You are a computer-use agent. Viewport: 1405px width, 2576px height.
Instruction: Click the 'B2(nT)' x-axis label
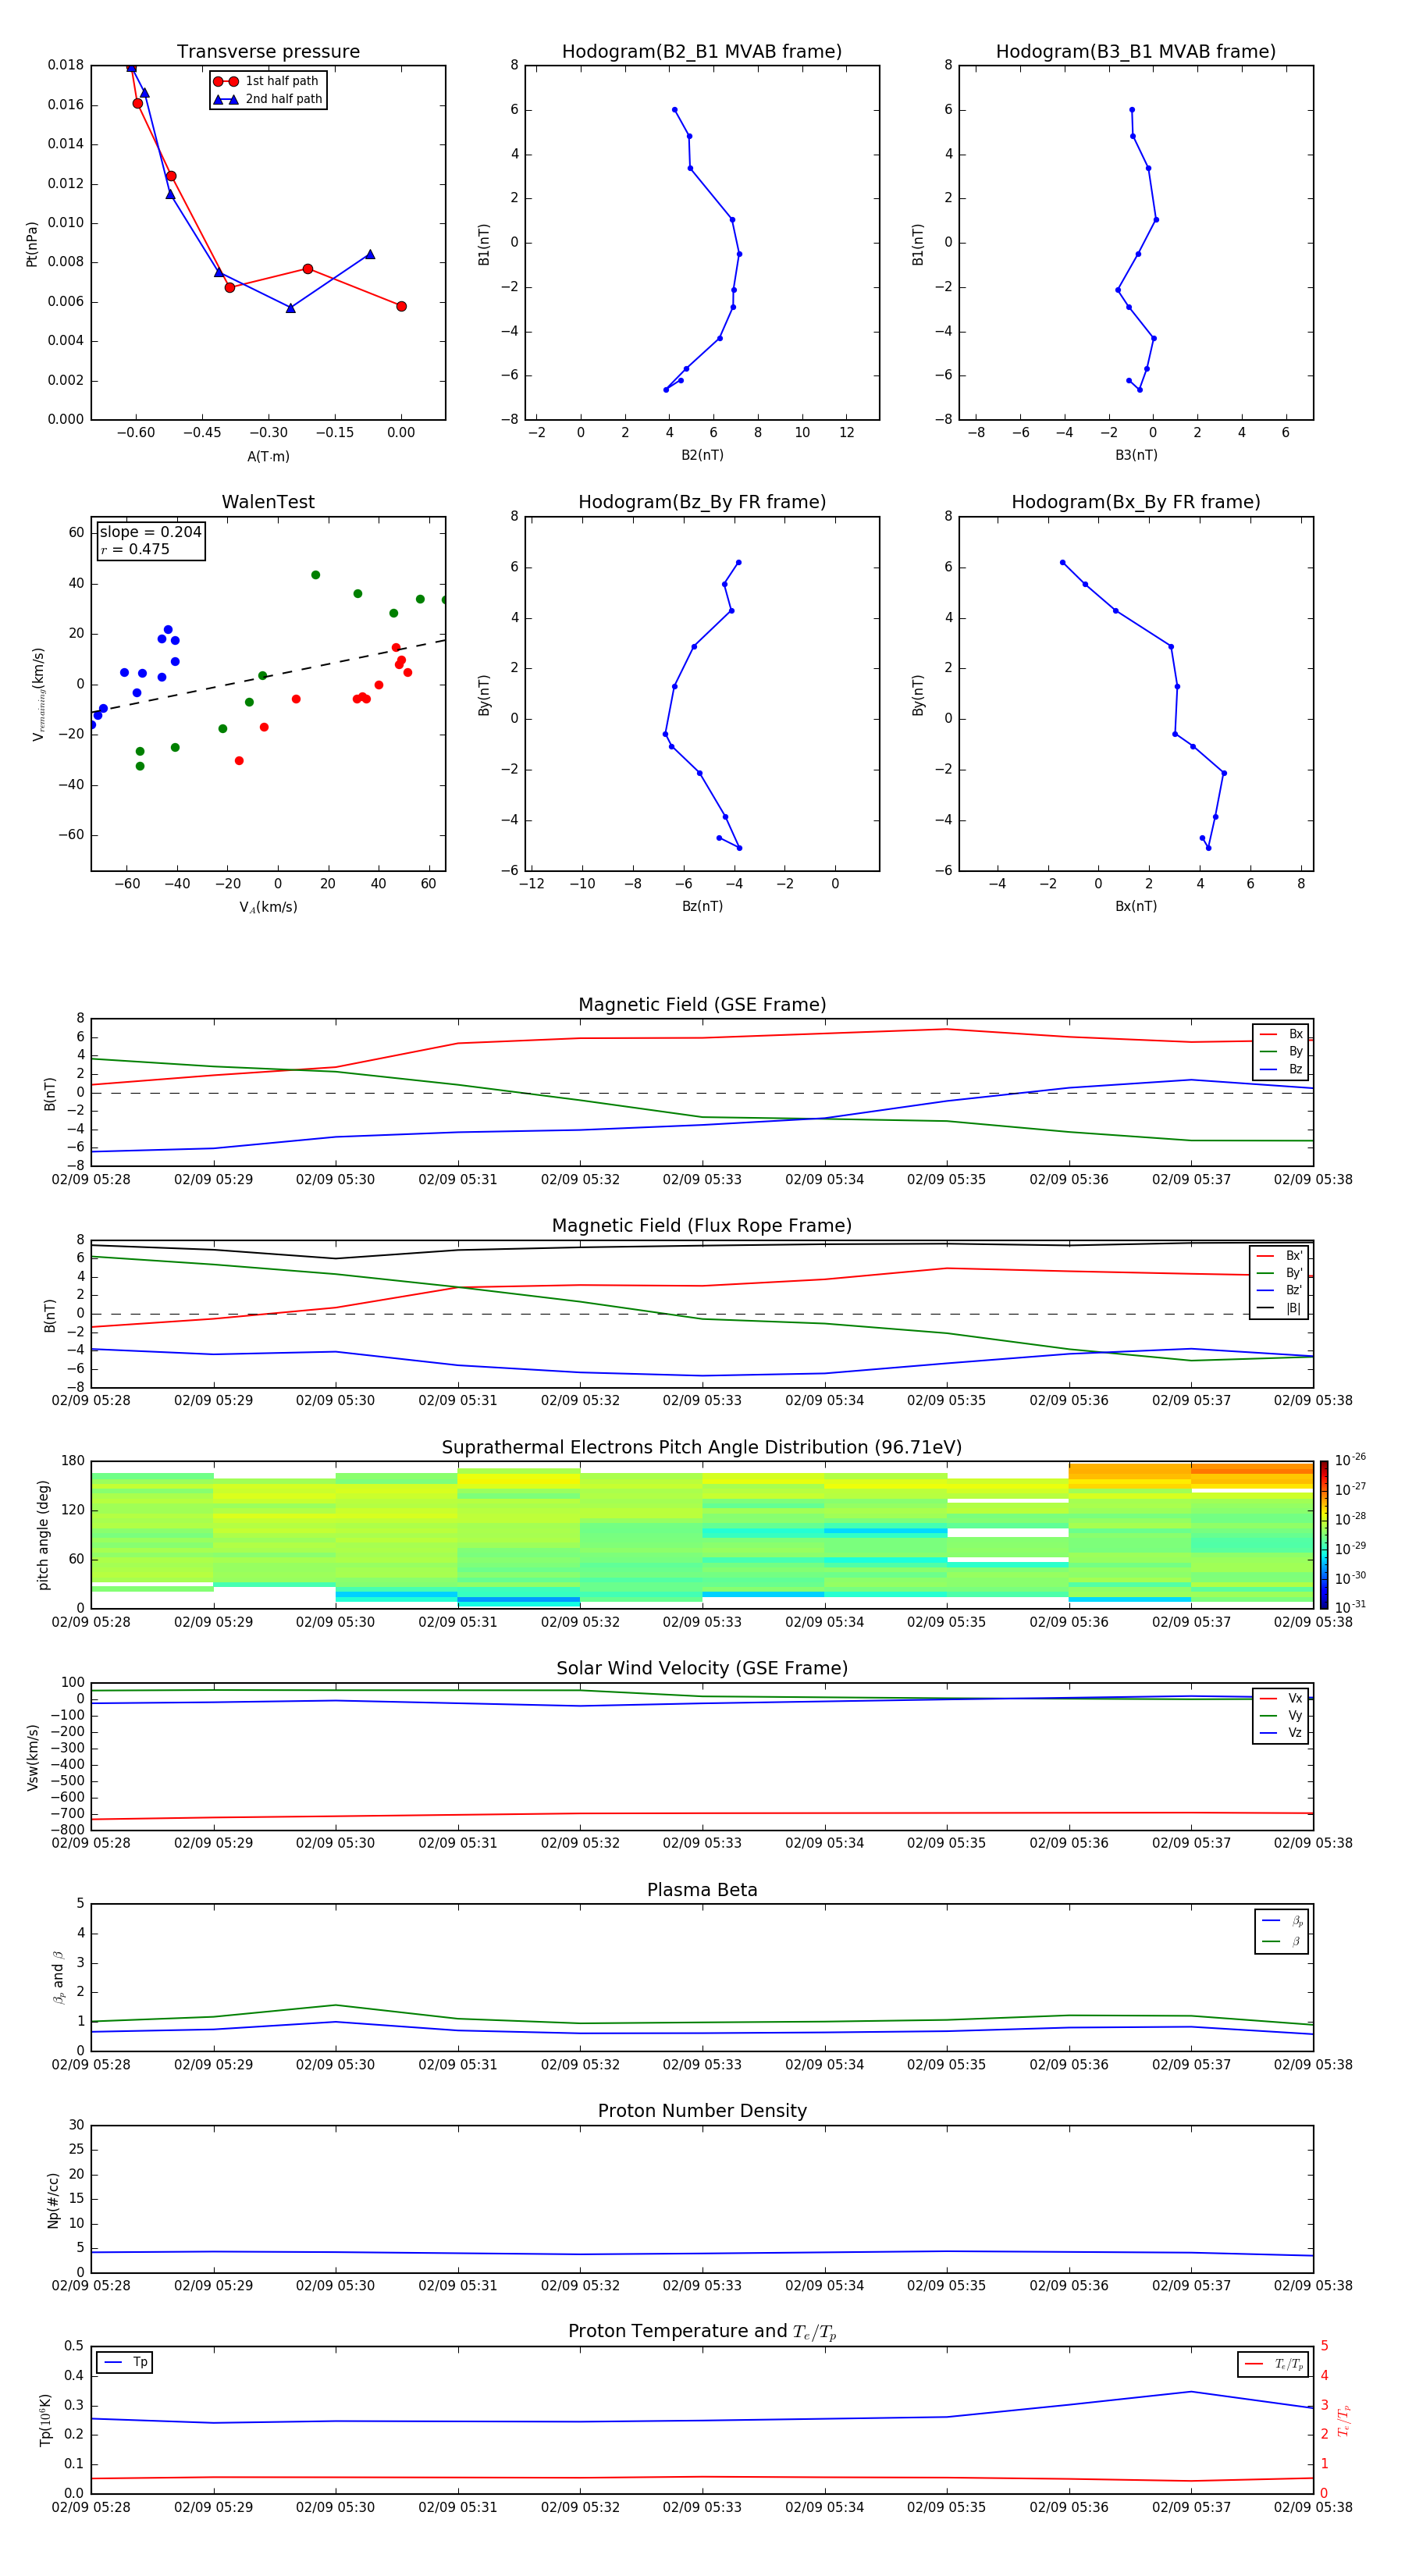702,455
